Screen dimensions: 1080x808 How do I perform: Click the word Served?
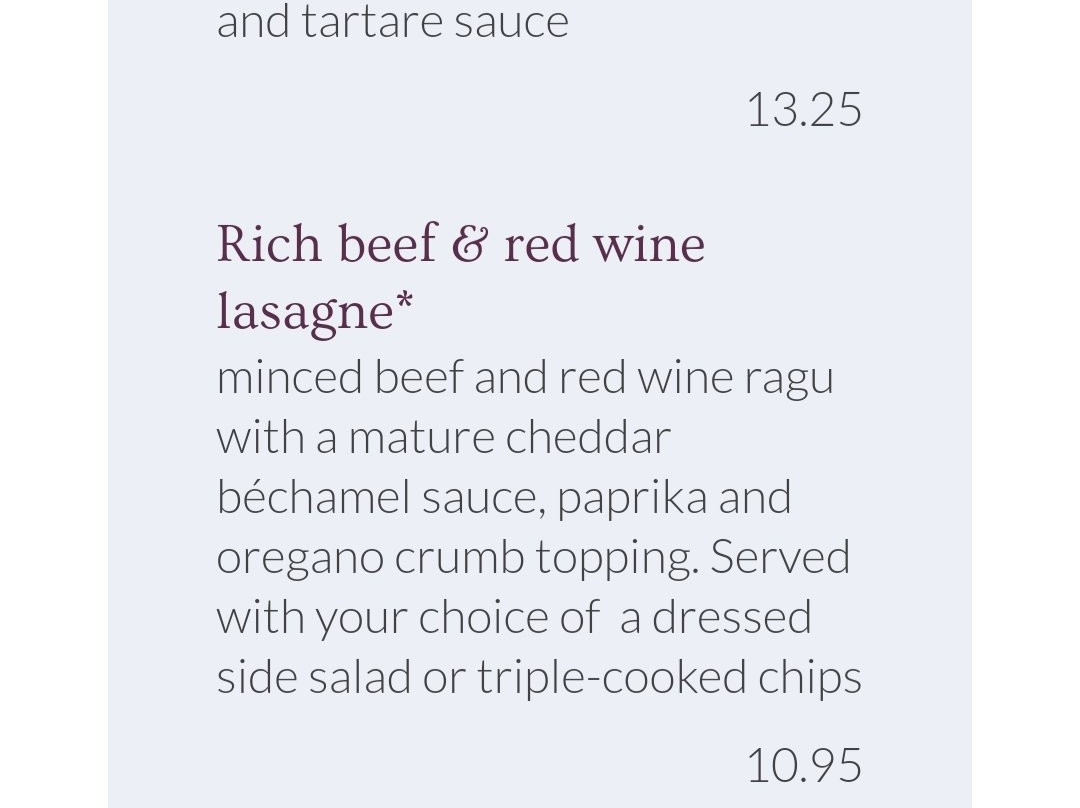coord(780,557)
